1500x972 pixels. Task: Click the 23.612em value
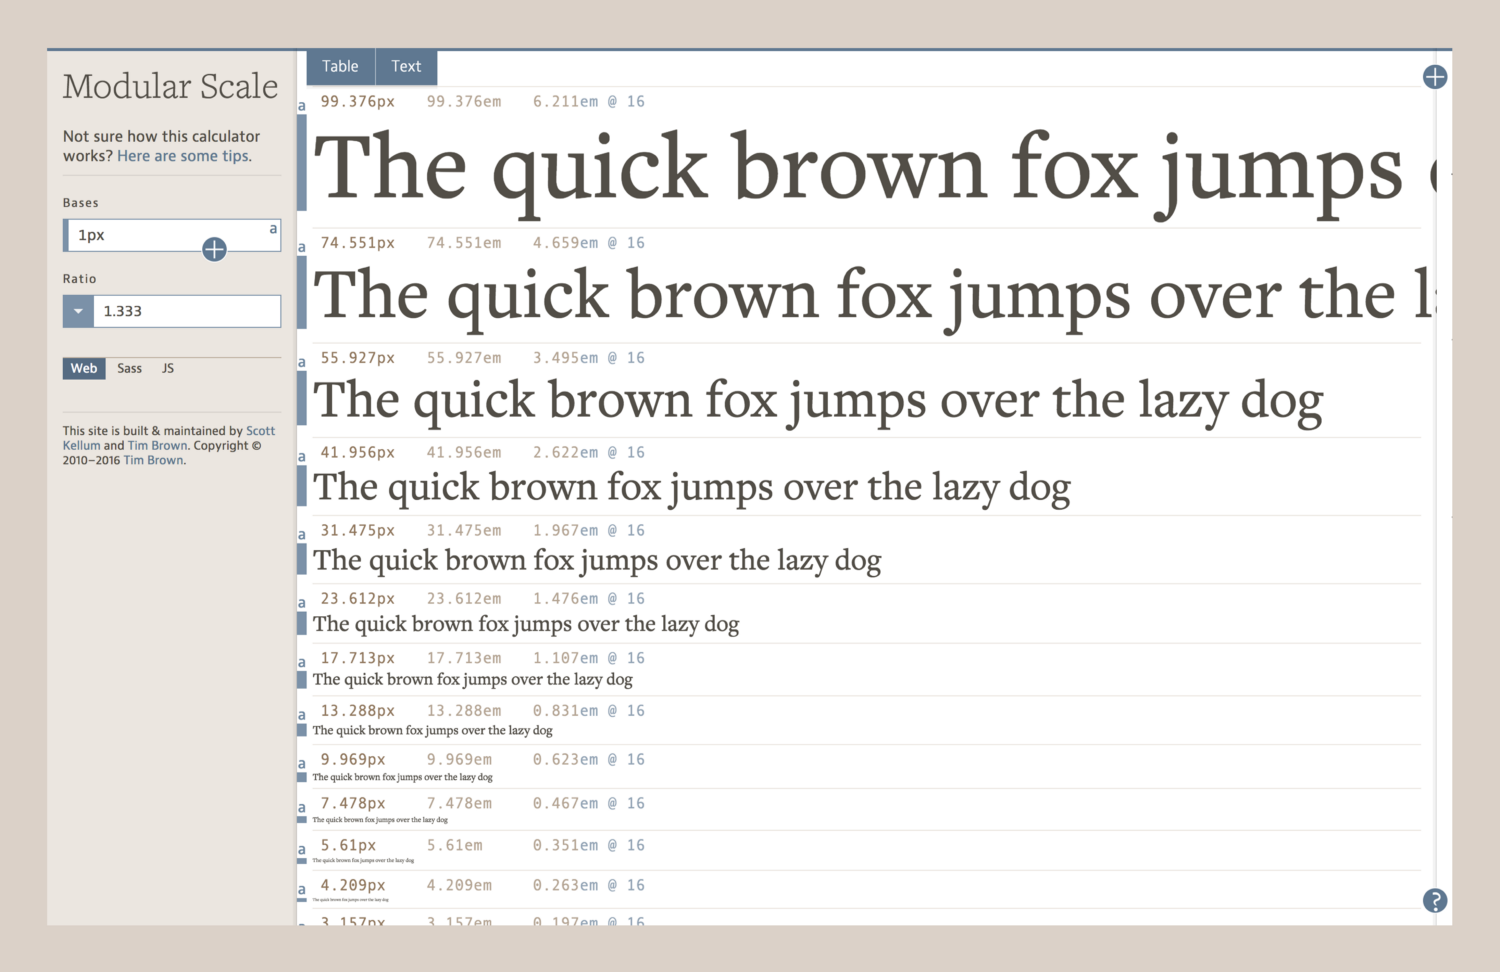point(464,599)
